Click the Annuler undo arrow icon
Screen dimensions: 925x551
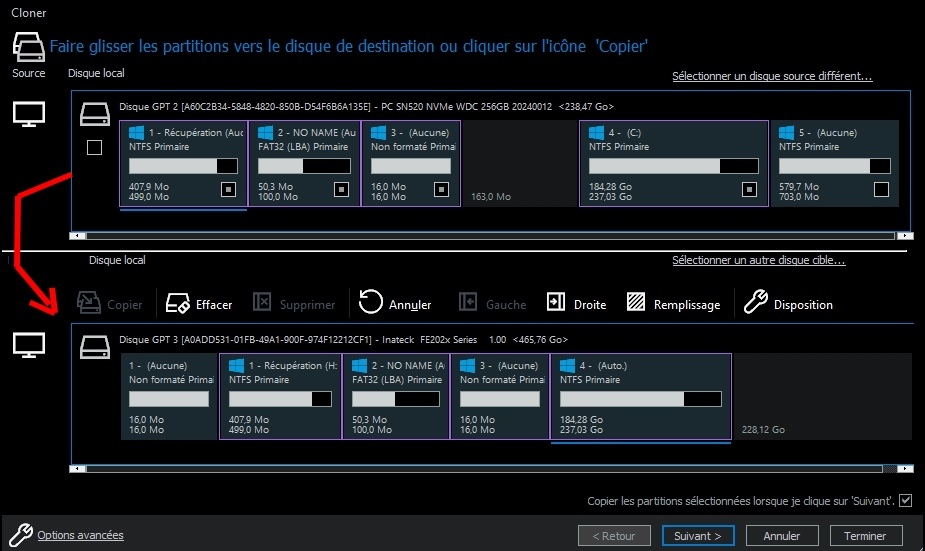coord(370,302)
